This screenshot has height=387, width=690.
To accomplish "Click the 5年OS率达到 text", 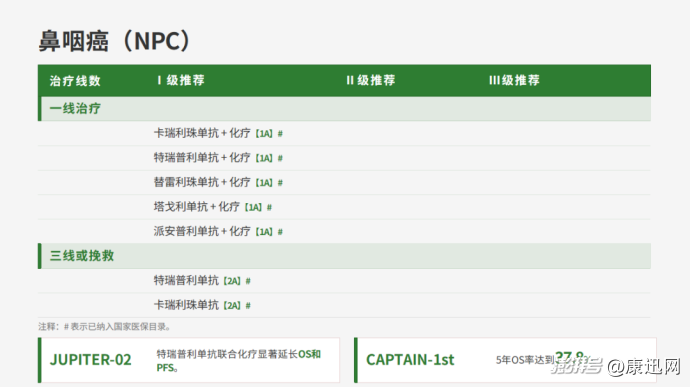I will coord(525,360).
